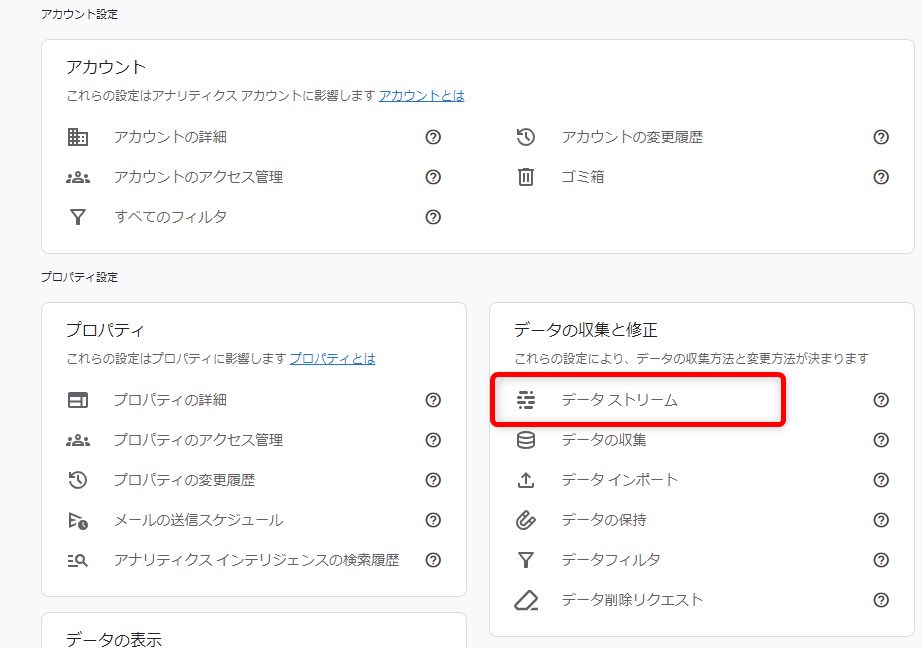Click the upload icon for データ インポート
The image size is (923, 648).
pos(526,480)
